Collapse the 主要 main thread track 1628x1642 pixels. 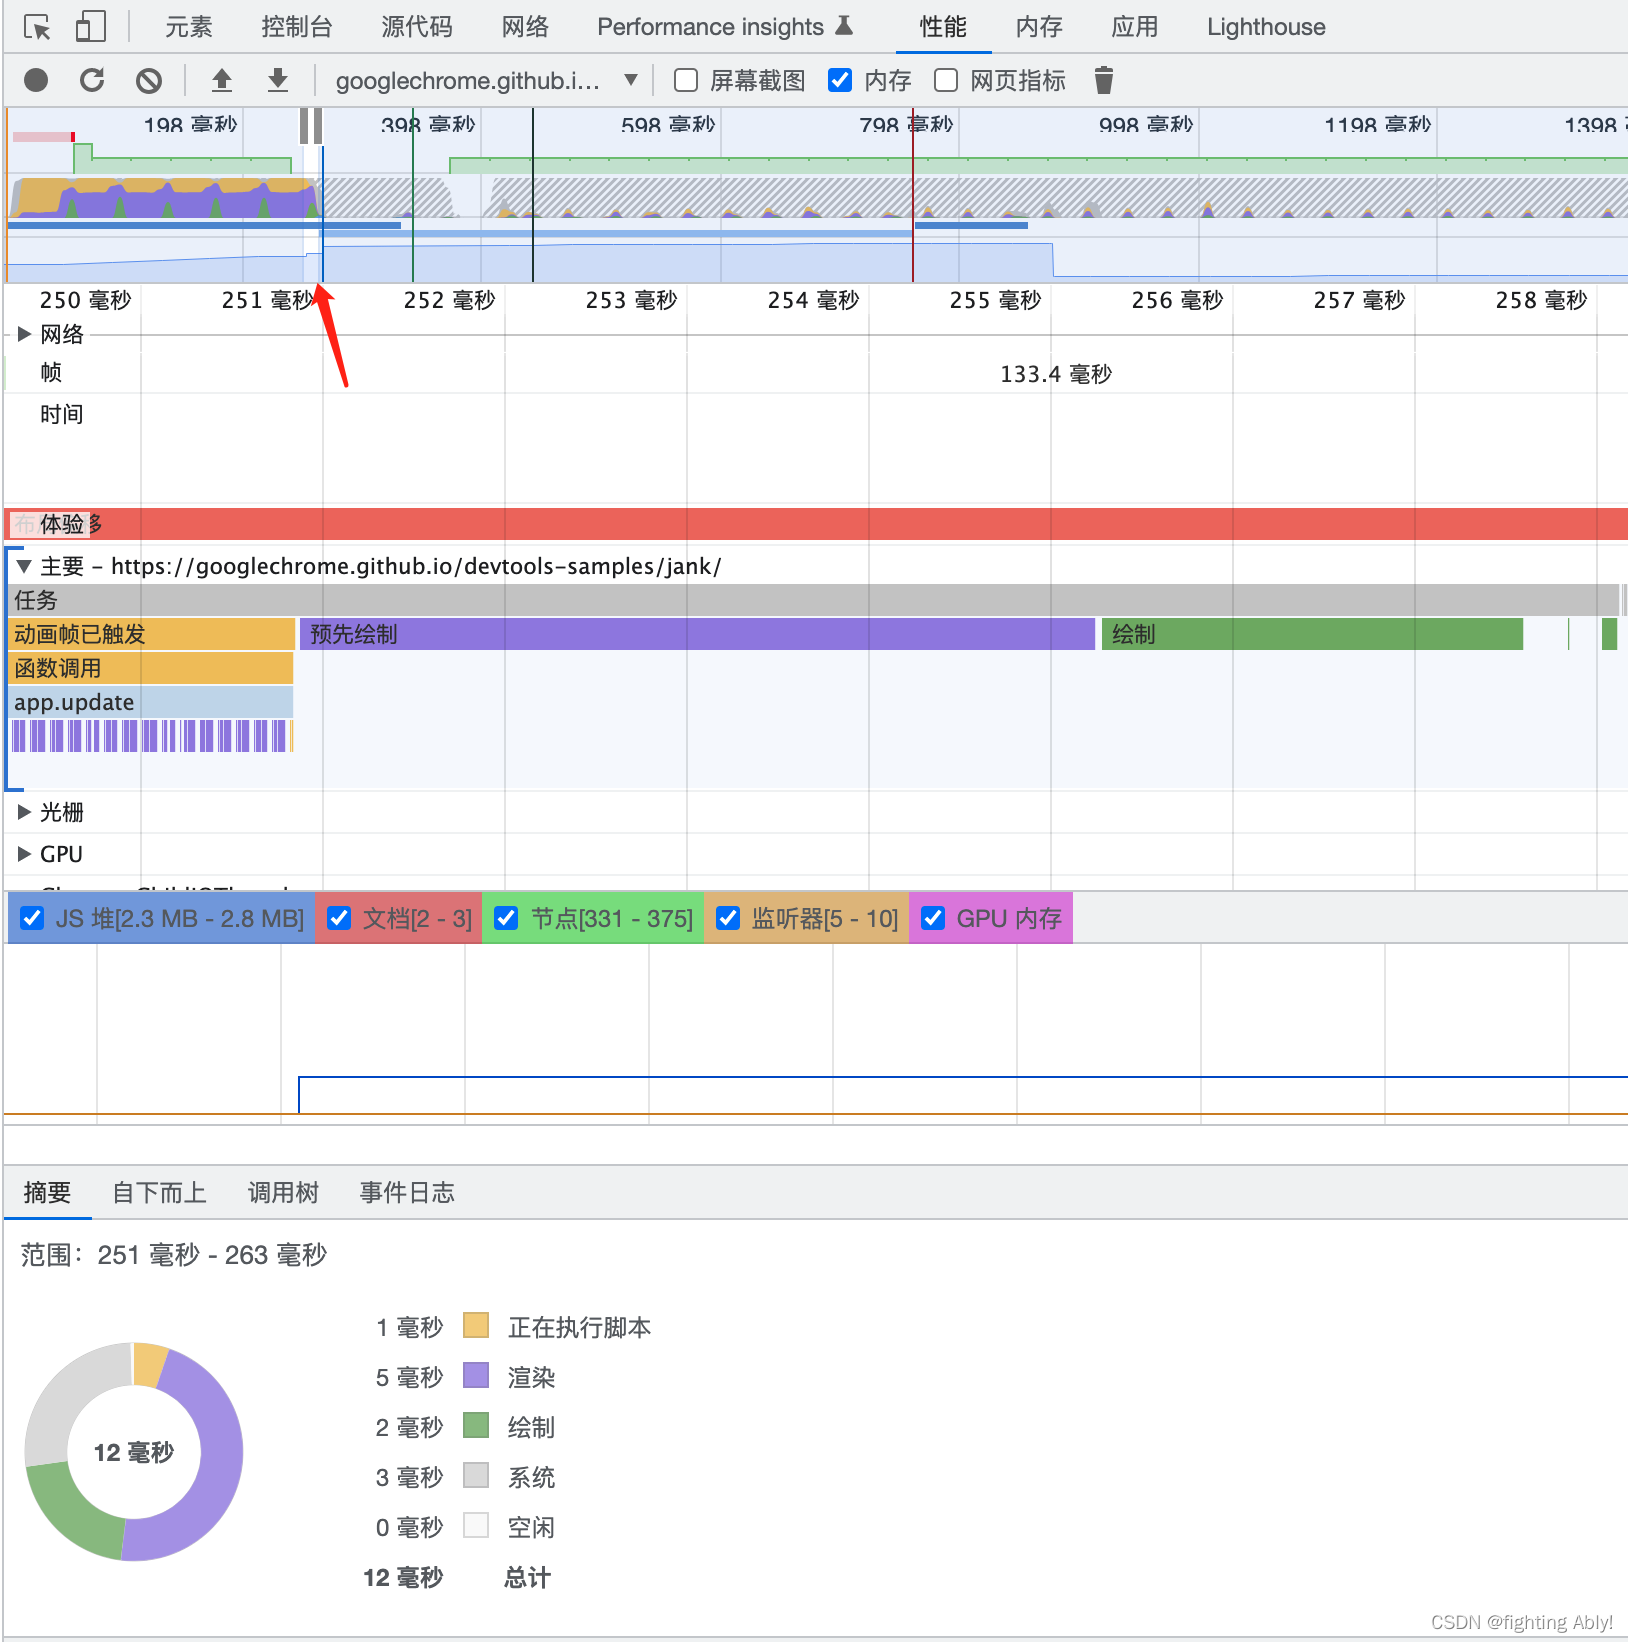point(24,566)
